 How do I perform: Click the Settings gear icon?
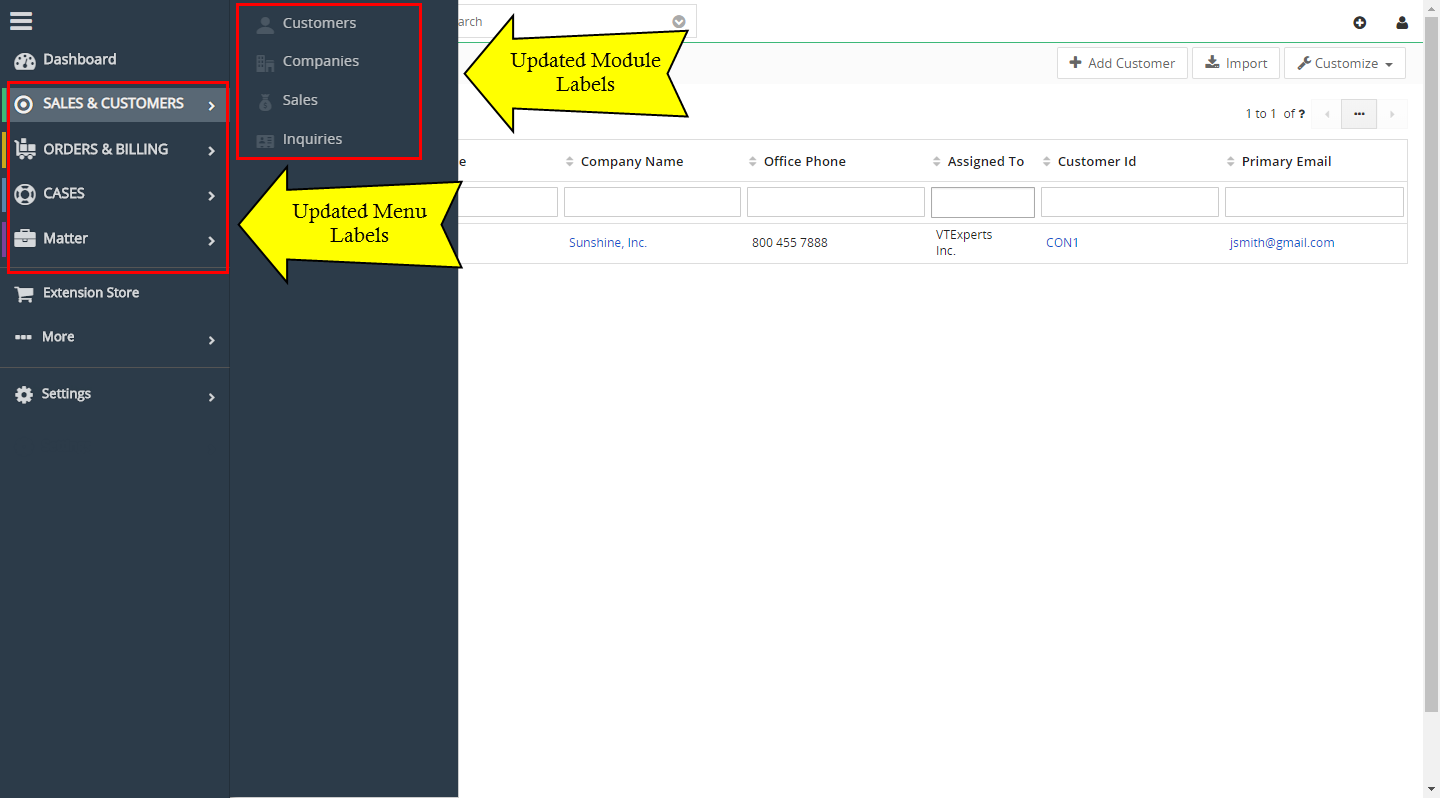click(x=24, y=395)
